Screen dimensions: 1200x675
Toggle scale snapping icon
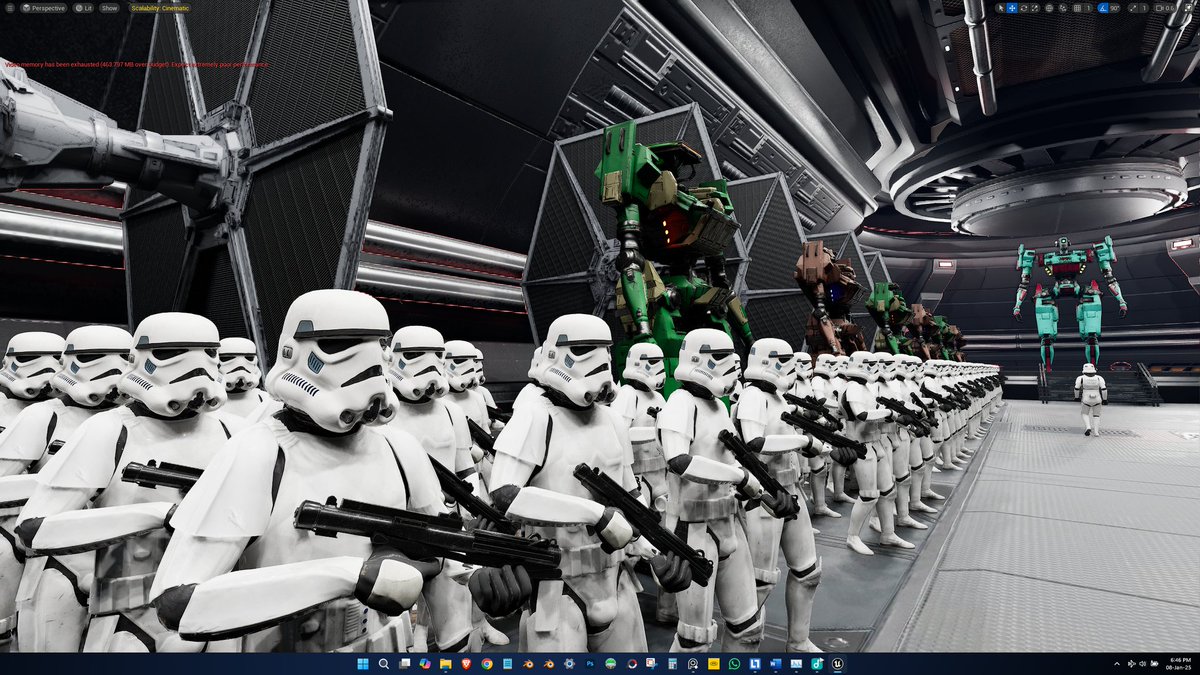[x=1132, y=8]
